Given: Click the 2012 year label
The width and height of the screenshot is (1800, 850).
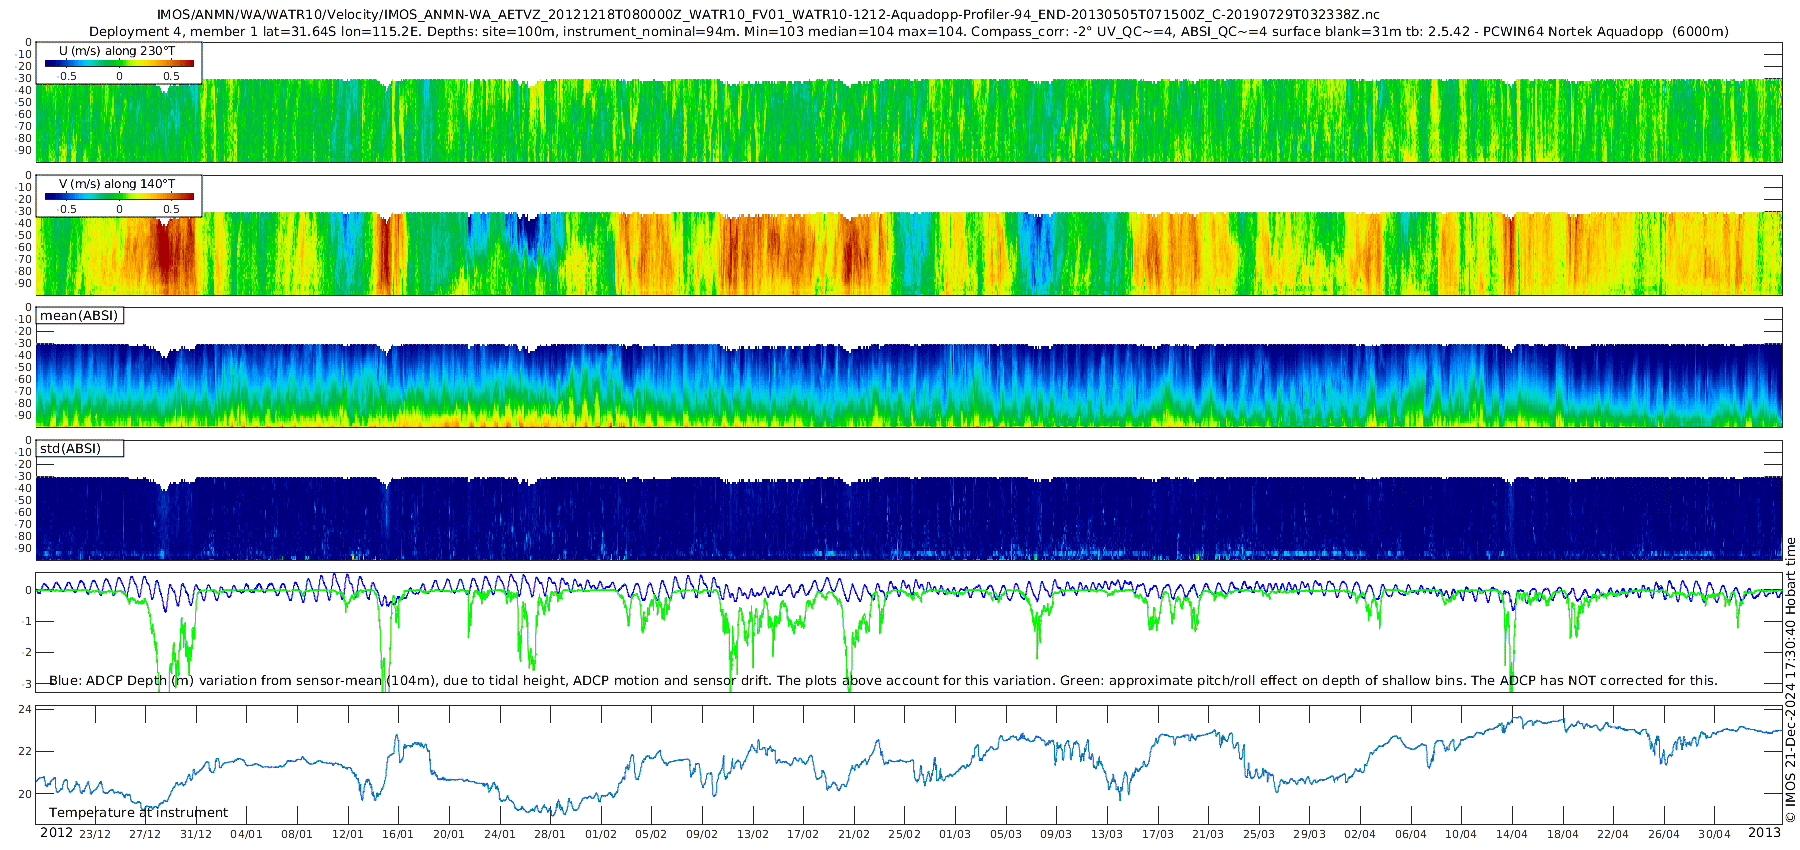Looking at the screenshot, I should [x=56, y=834].
